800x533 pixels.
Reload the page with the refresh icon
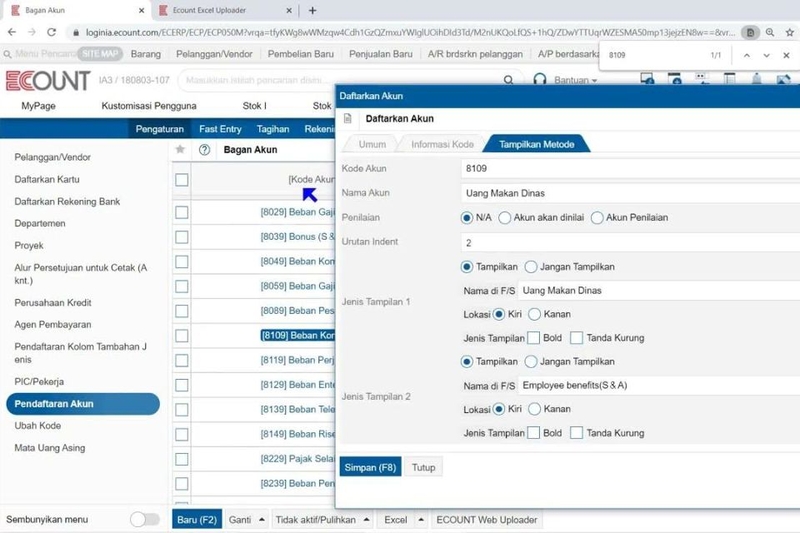[52, 32]
